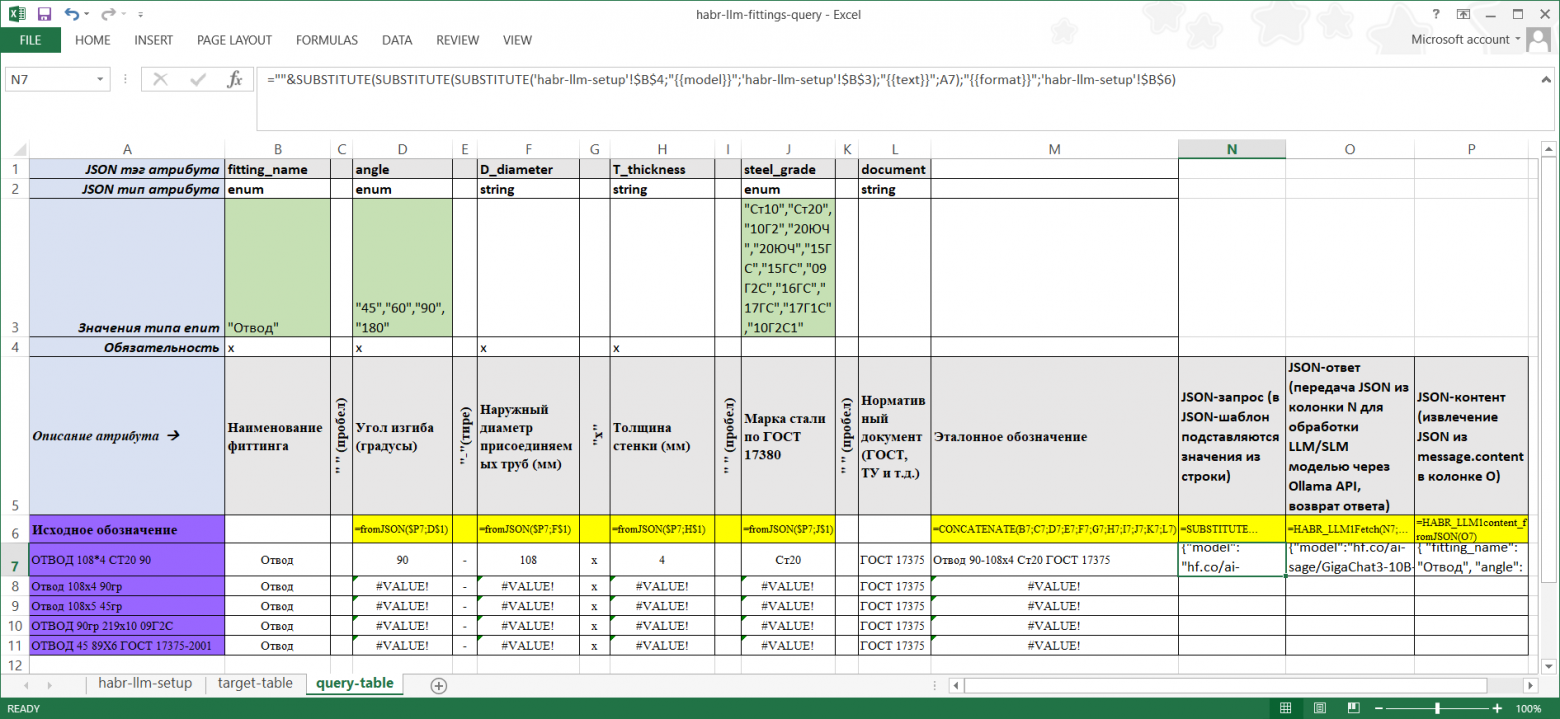Click the Help question mark icon

1437,14
